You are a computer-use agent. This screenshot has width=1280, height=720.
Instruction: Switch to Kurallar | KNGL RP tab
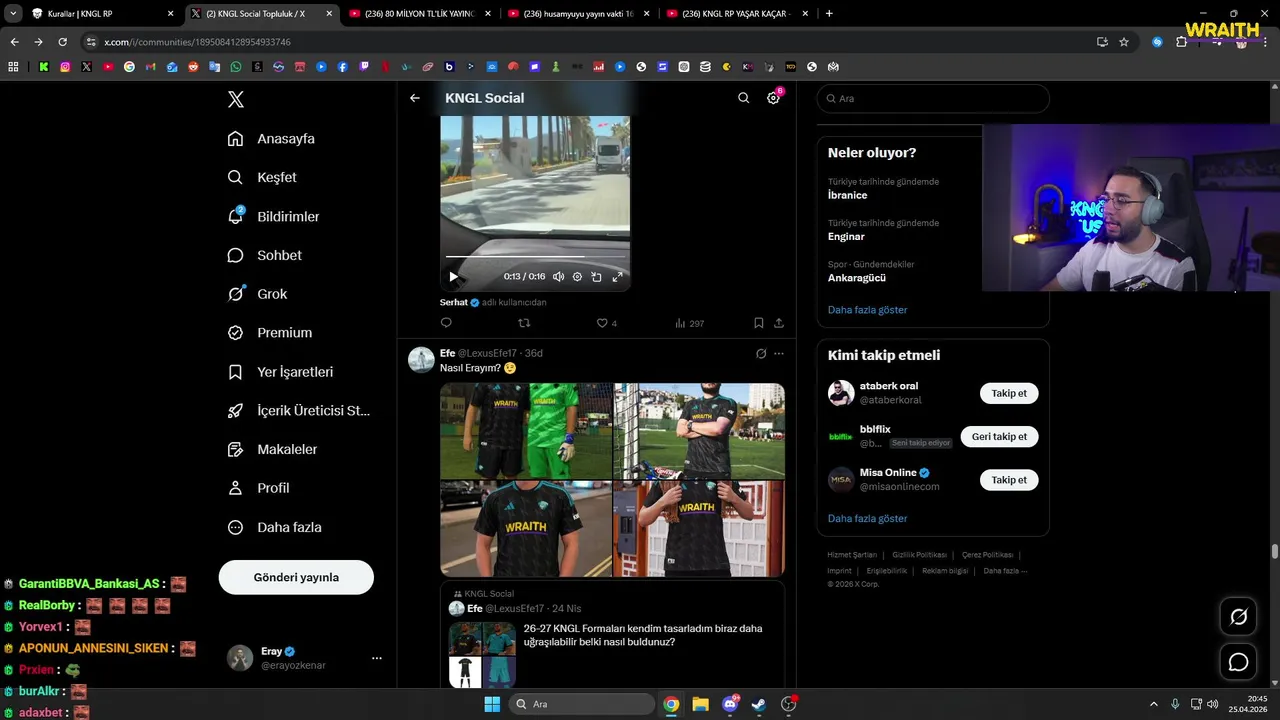(x=103, y=14)
